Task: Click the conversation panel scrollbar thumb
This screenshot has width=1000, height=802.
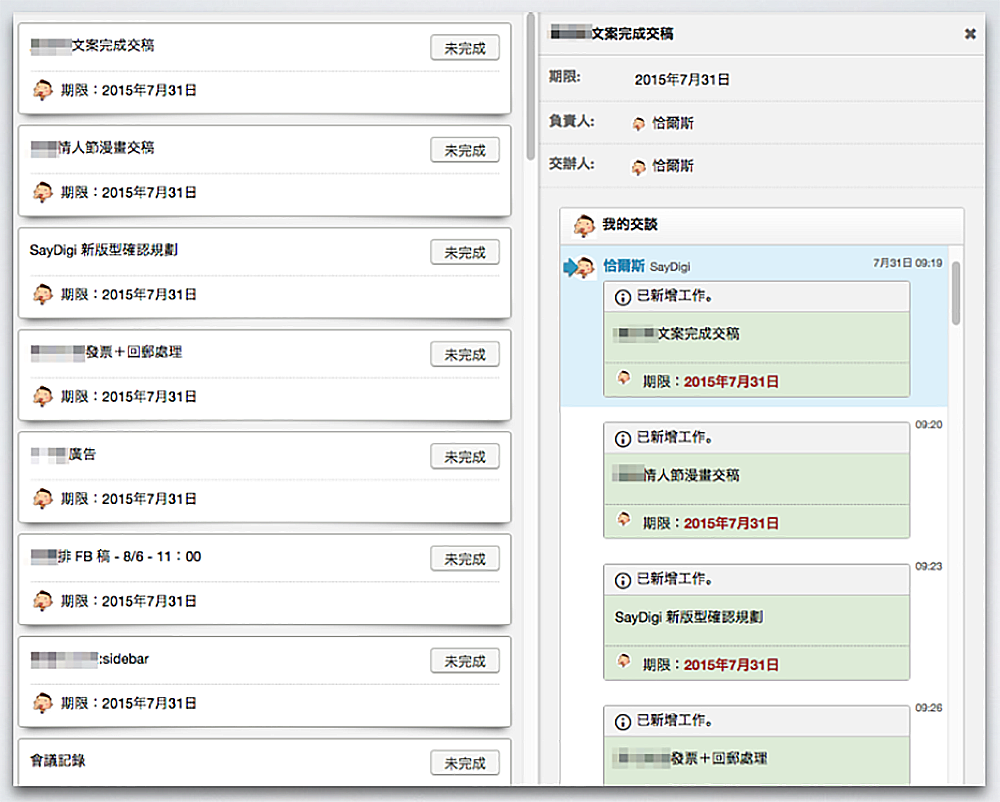Action: [956, 292]
